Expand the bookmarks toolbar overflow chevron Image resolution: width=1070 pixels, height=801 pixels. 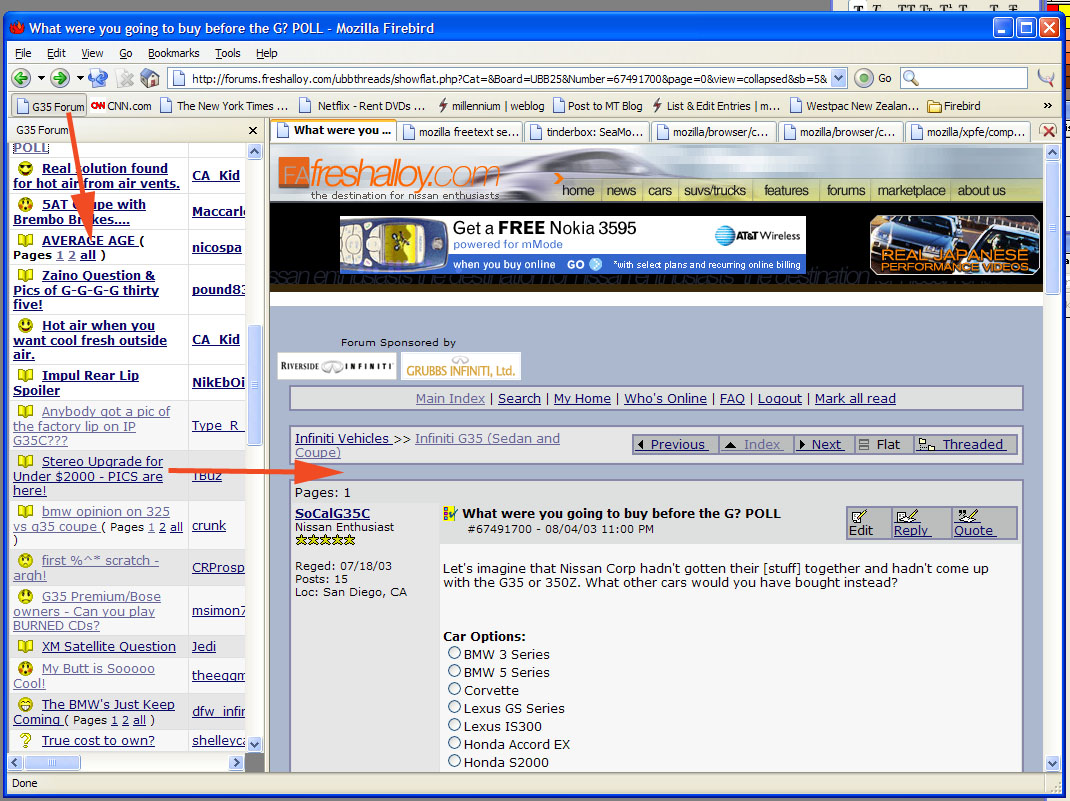1047,106
